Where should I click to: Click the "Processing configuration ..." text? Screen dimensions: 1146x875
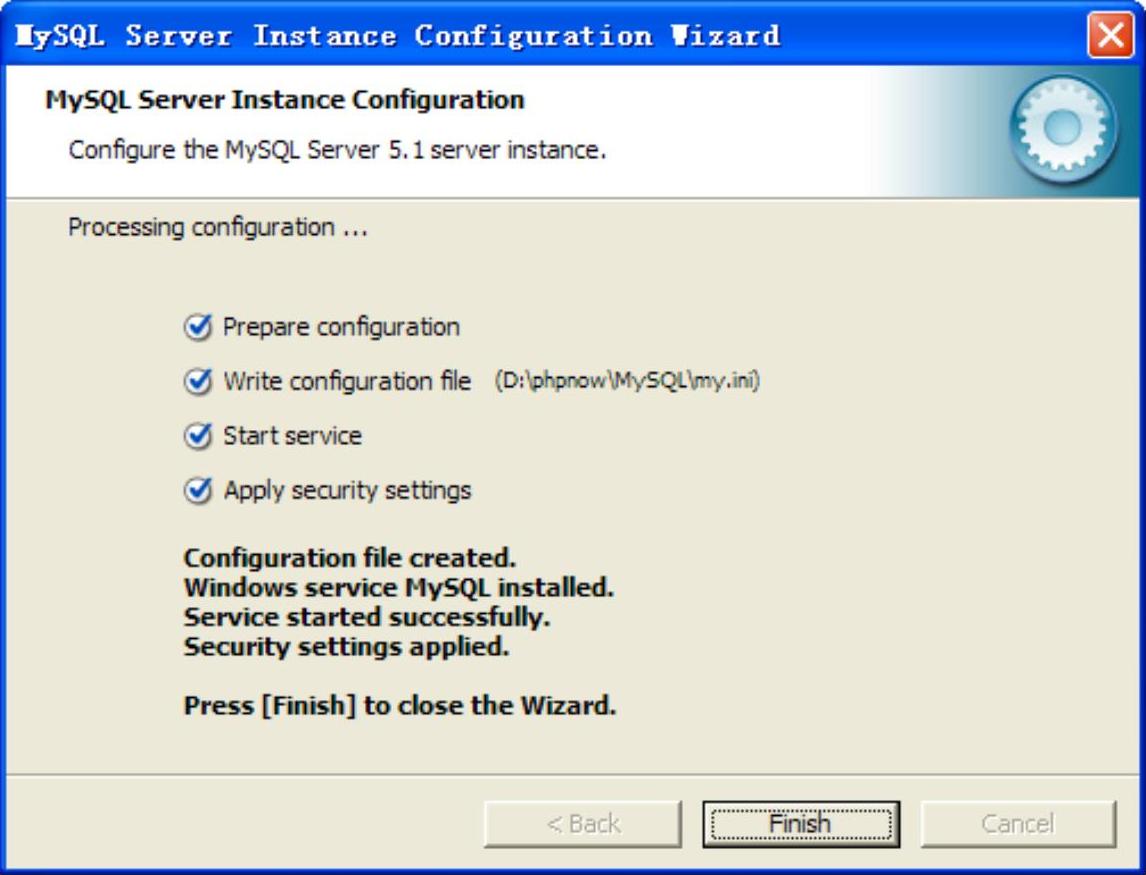218,227
